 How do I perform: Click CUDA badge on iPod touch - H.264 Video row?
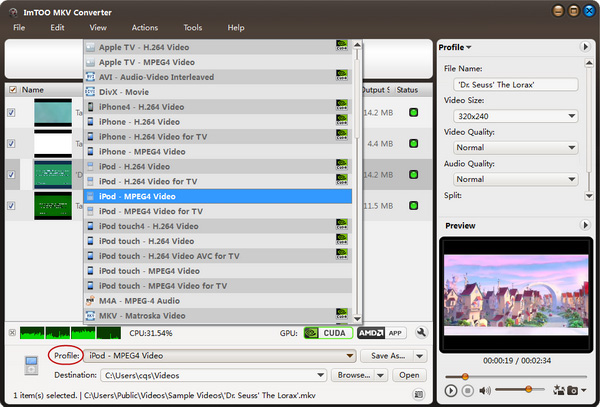342,239
